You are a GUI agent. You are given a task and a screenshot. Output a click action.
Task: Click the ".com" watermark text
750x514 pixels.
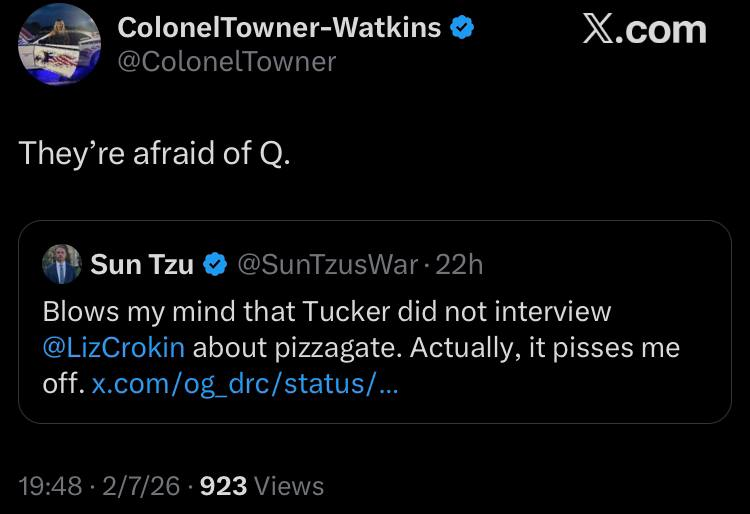(x=662, y=30)
